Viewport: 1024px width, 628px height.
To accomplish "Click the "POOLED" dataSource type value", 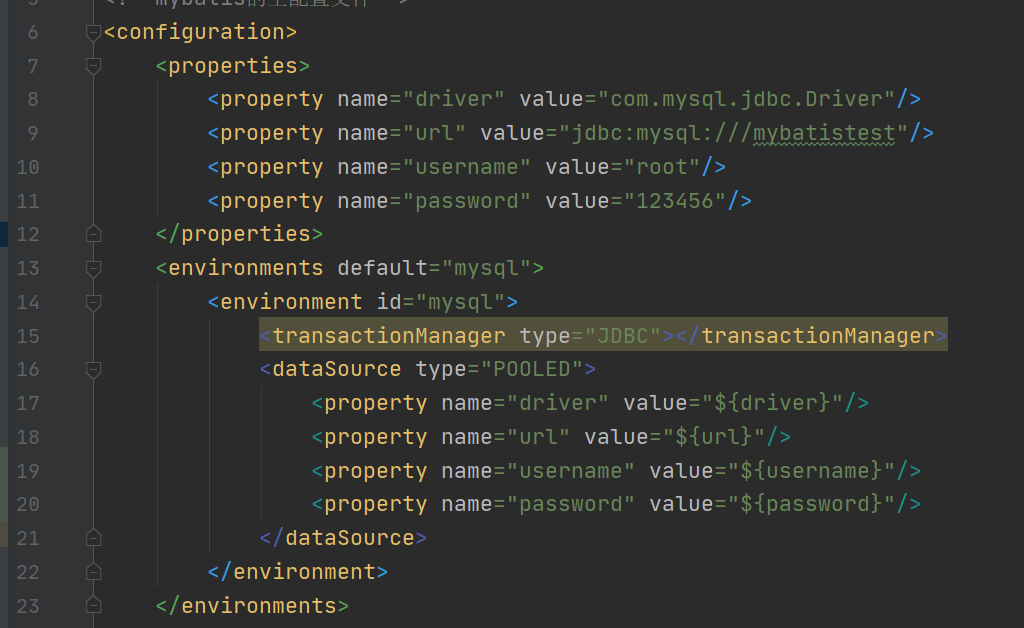I will [x=532, y=369].
